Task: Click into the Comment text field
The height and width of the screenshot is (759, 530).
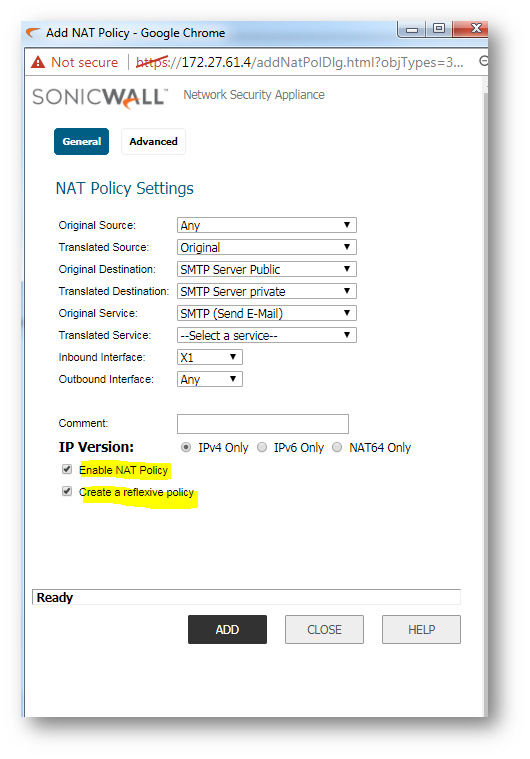Action: point(263,424)
